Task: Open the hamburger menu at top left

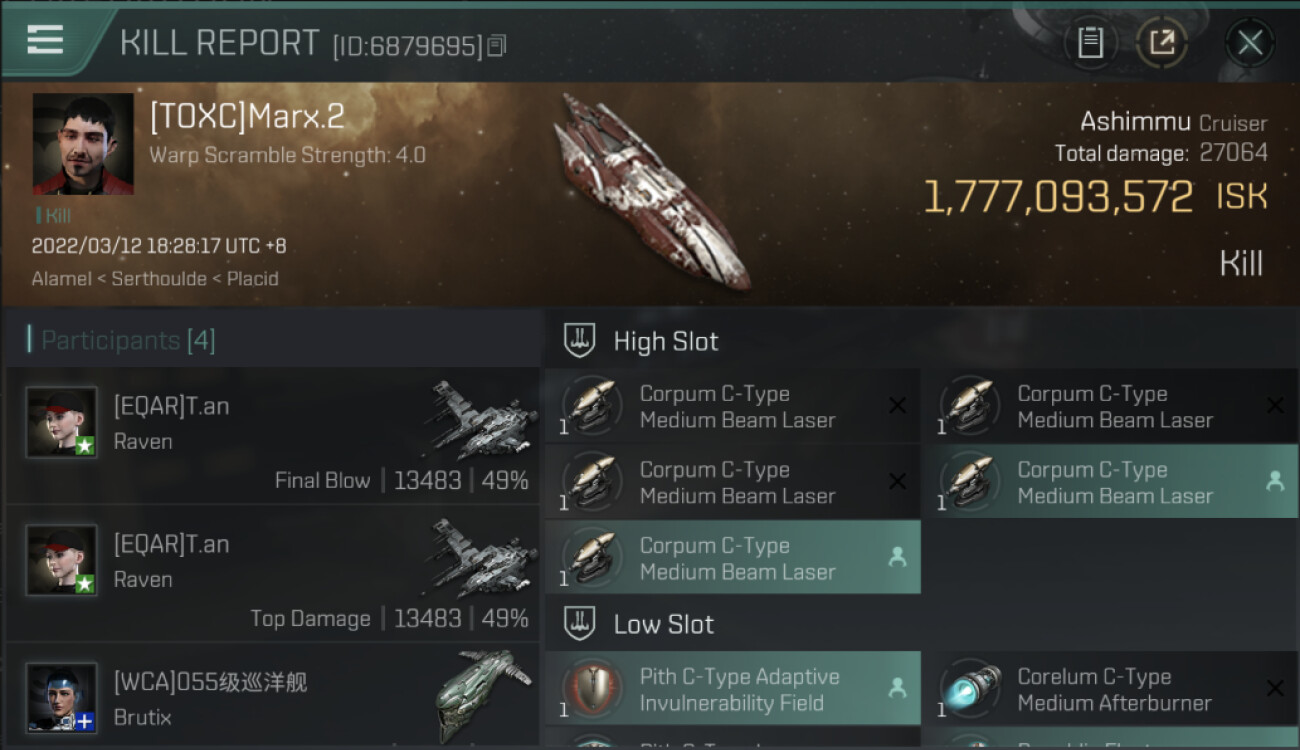Action: click(x=44, y=40)
